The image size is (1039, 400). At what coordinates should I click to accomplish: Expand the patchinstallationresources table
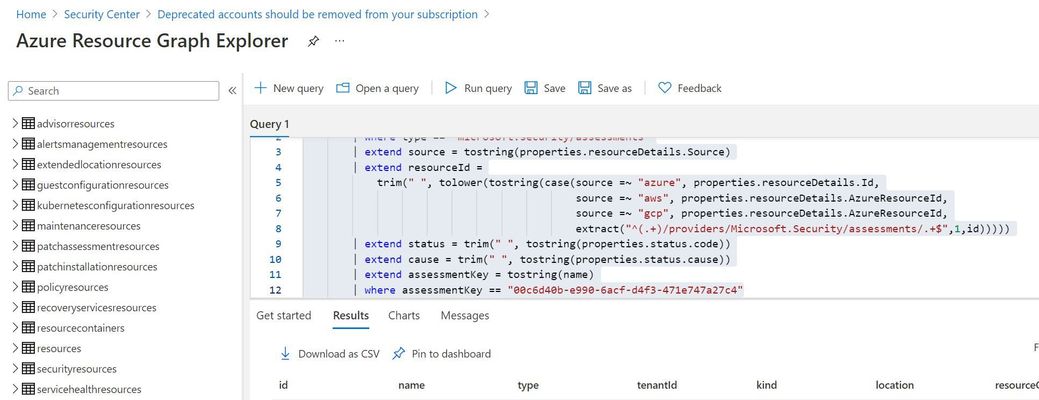coord(15,267)
